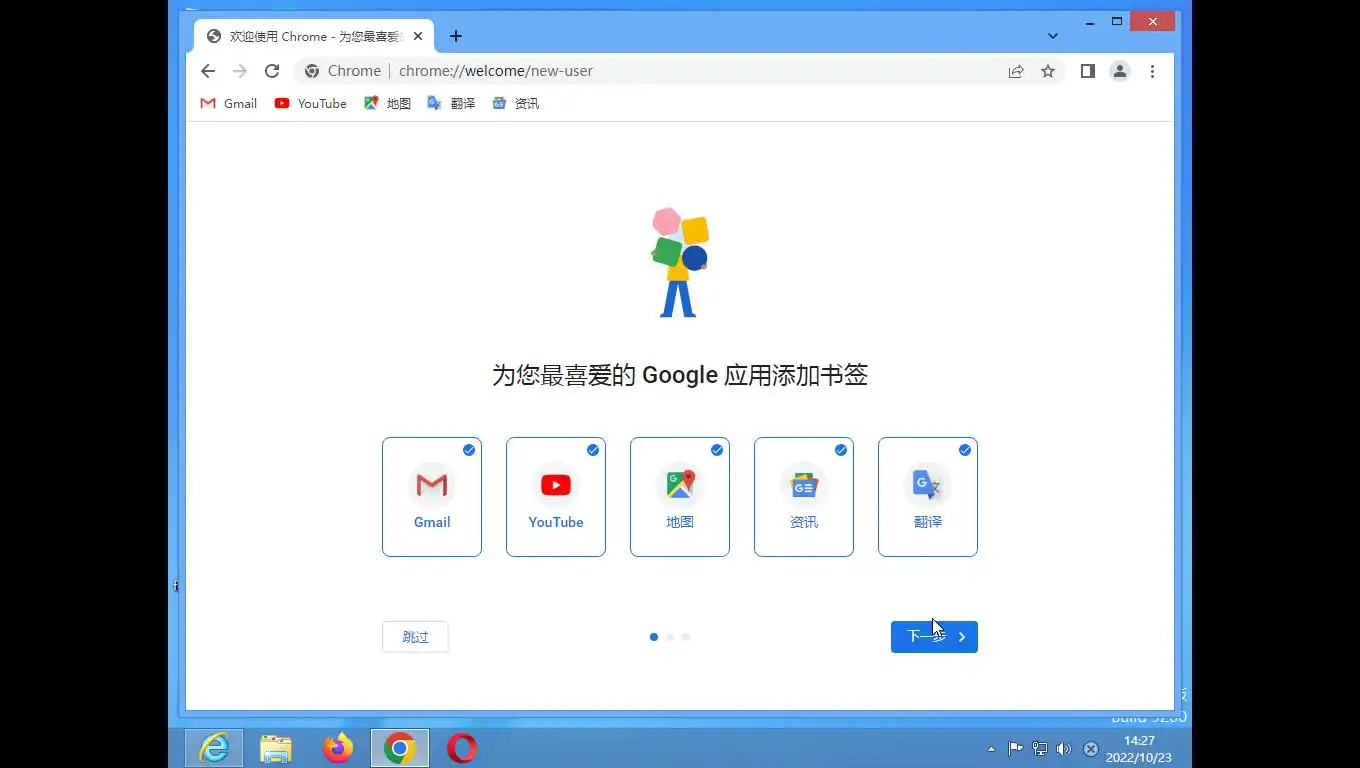The image size is (1360, 768).
Task: Click the 跳过 skip button
Action: 415,637
